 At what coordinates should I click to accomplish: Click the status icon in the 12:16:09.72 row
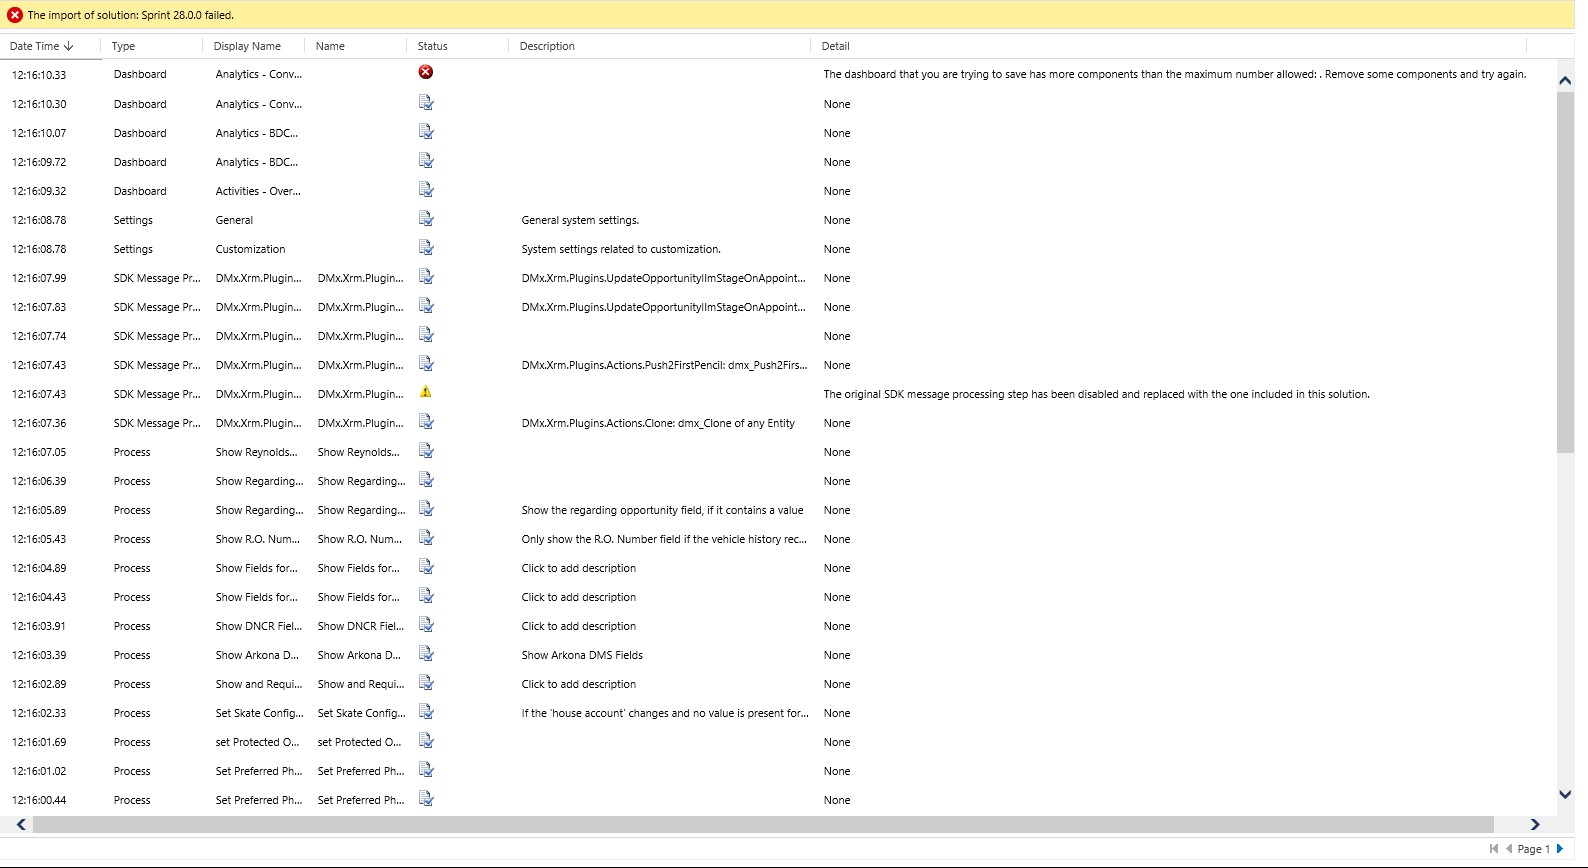coord(426,160)
